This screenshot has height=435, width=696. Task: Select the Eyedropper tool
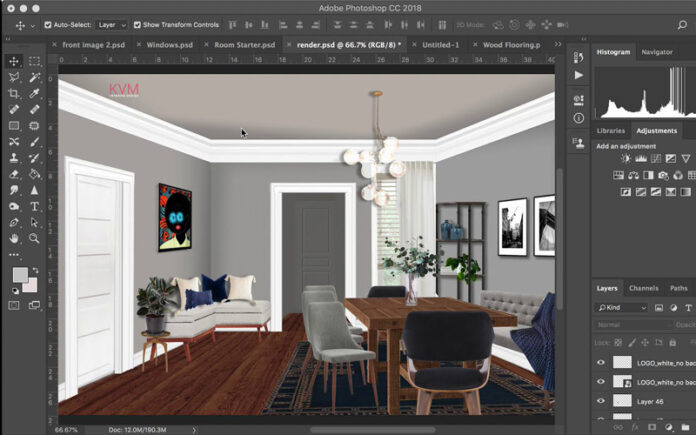tap(34, 93)
